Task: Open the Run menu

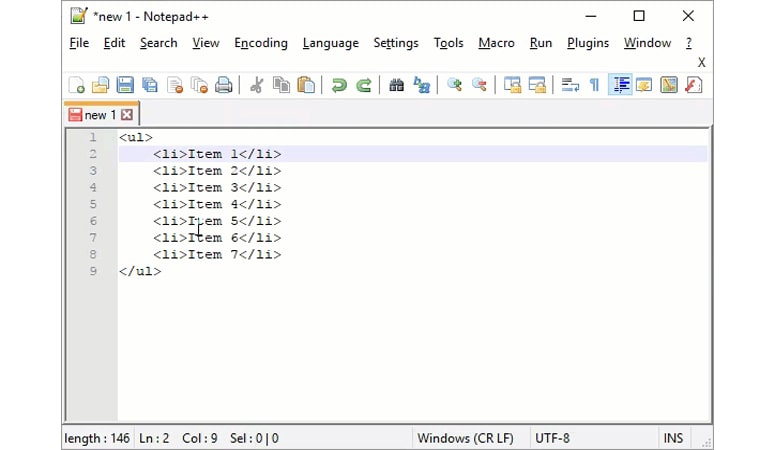Action: (541, 43)
